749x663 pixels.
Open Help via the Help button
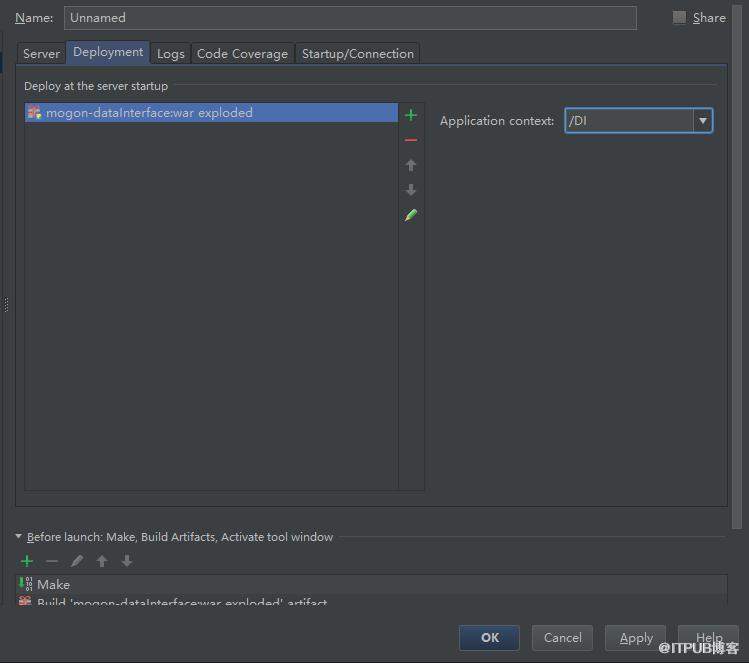click(708, 638)
